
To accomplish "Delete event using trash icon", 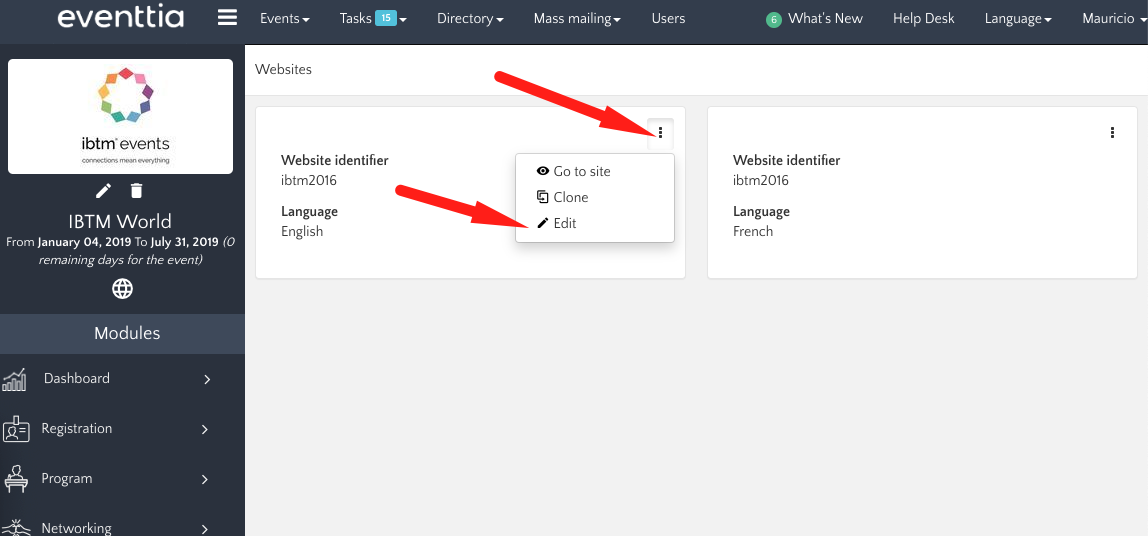I will click(137, 191).
